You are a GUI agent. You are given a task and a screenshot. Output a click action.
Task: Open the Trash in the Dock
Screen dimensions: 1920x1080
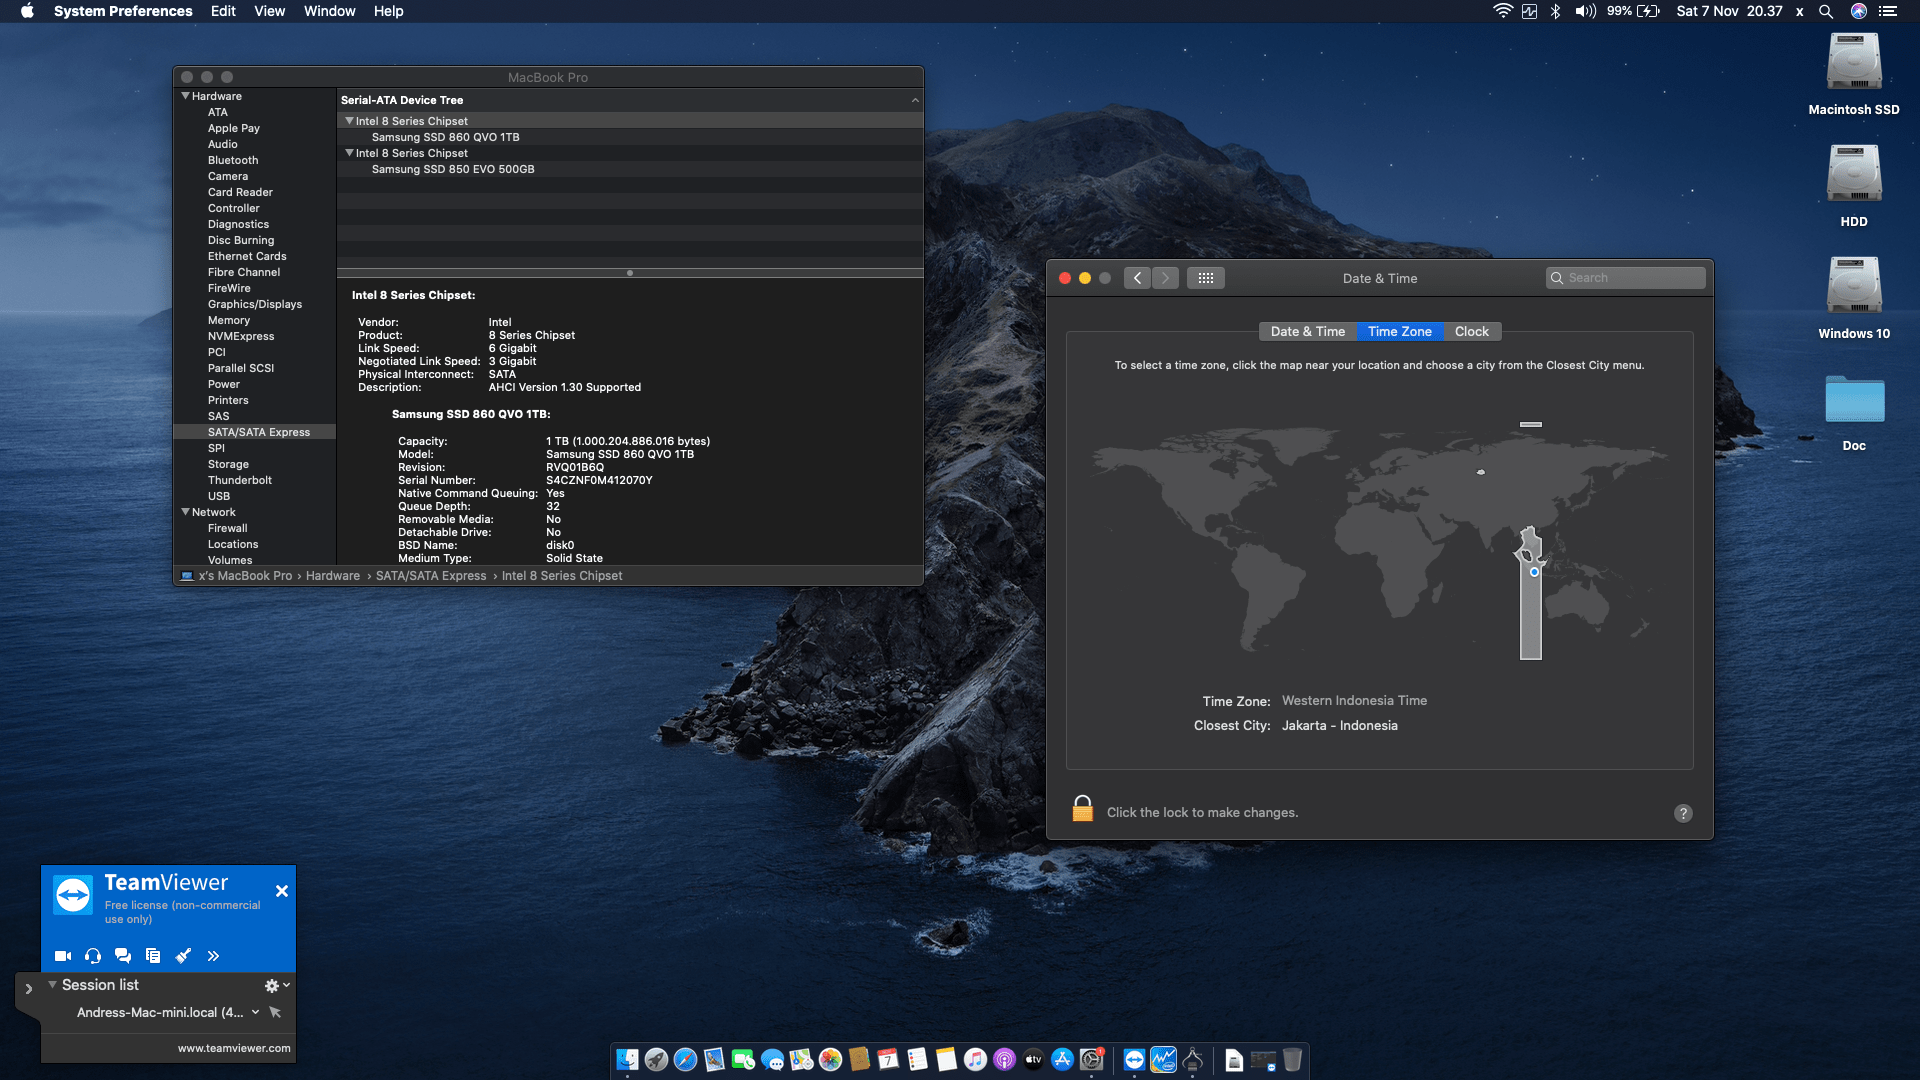tap(1293, 1059)
